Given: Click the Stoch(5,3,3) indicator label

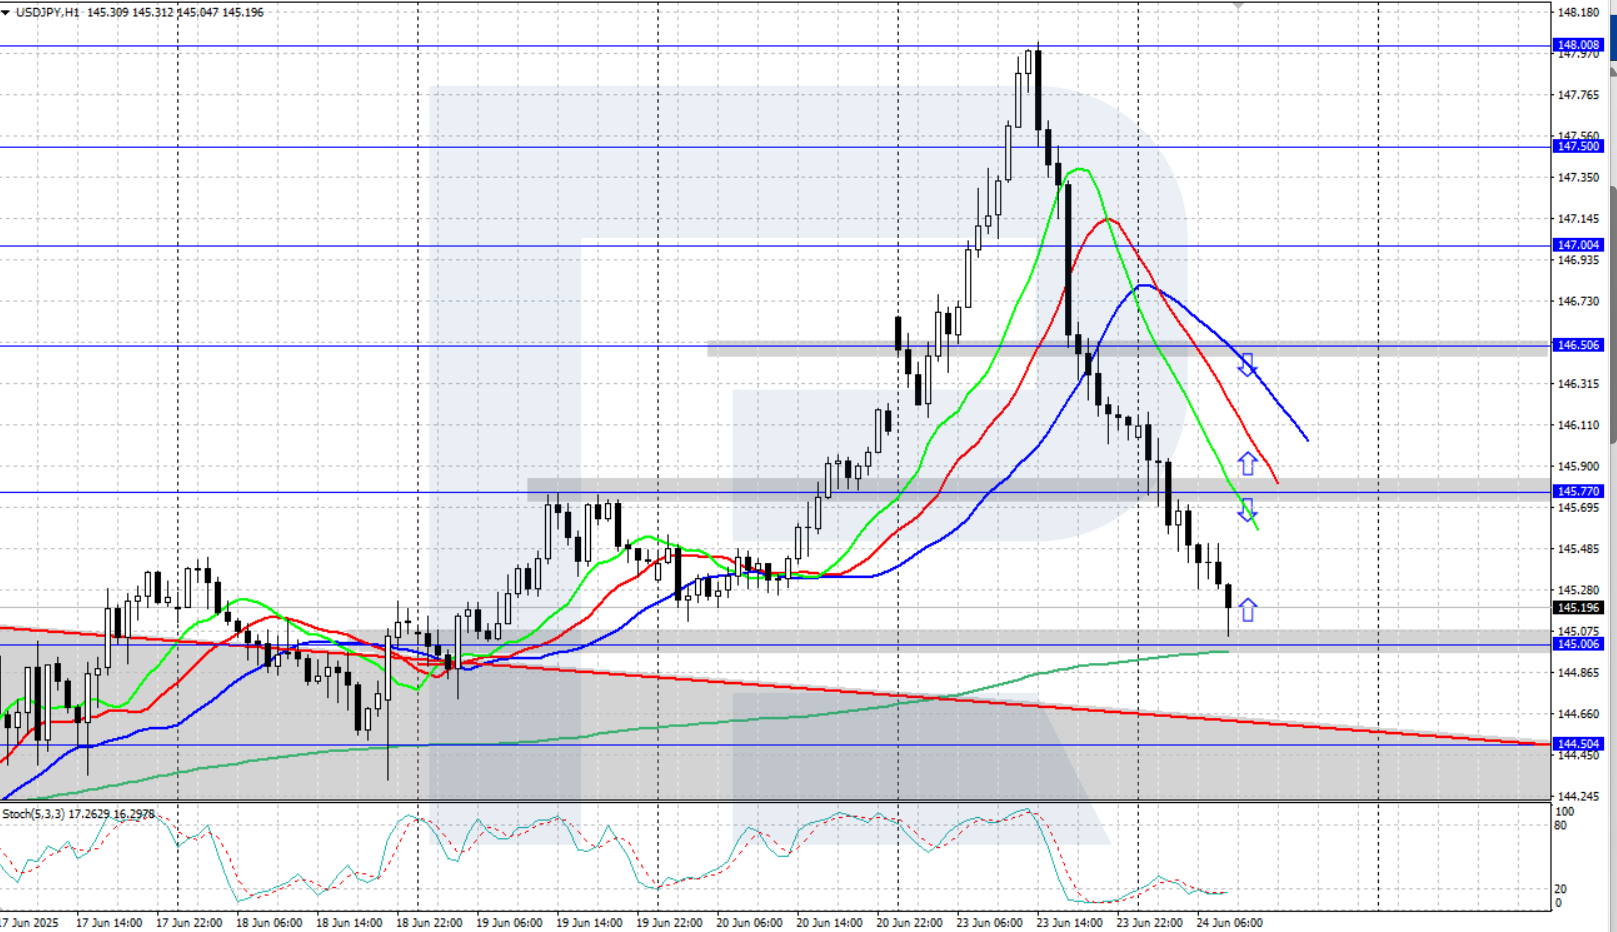Looking at the screenshot, I should pos(33,814).
